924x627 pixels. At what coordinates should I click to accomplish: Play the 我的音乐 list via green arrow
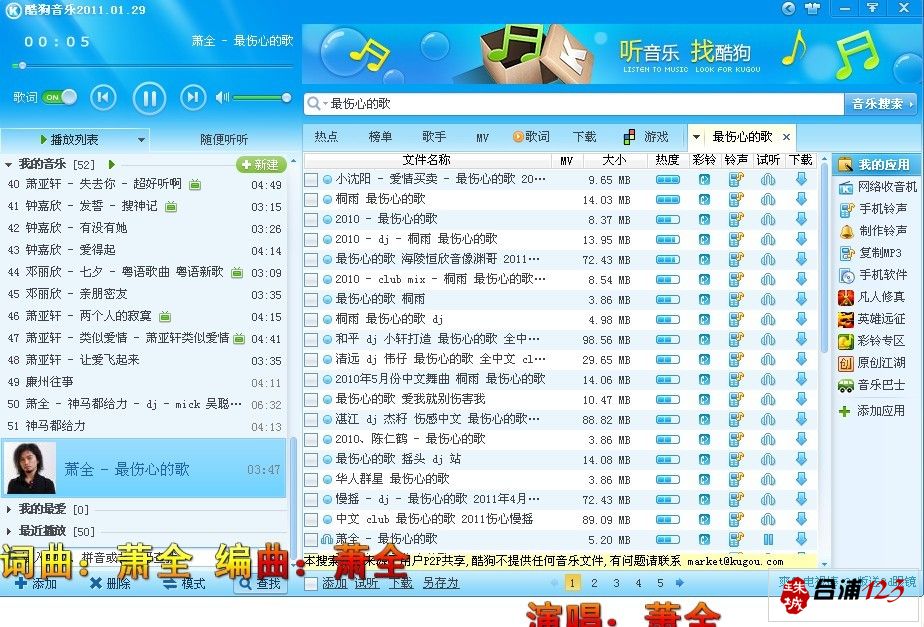point(111,164)
